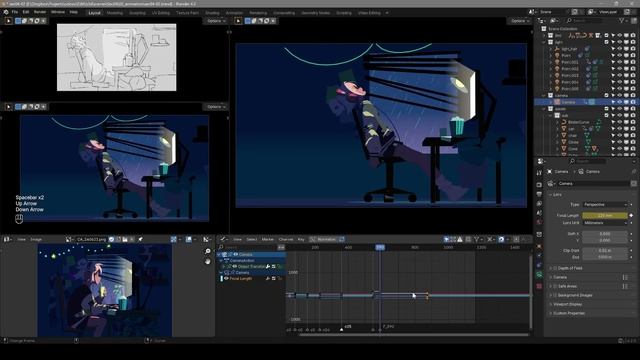Open the World properties tab
The height and width of the screenshot is (360, 640).
(539, 222)
